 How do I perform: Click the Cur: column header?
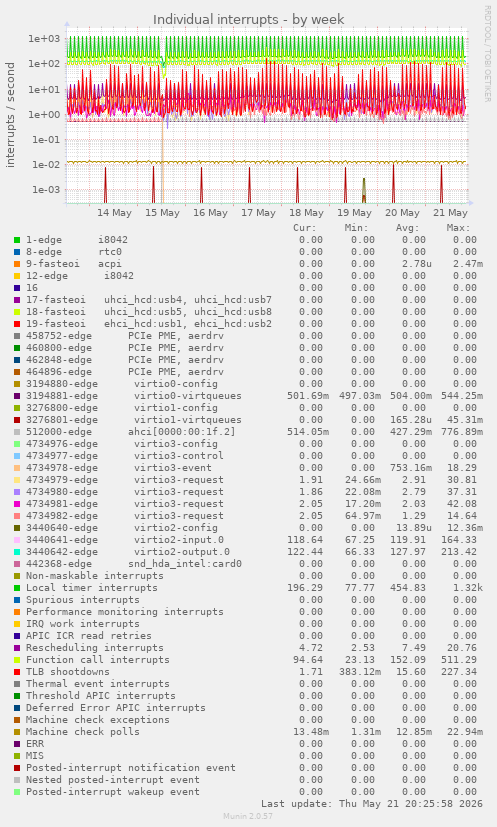304,228
